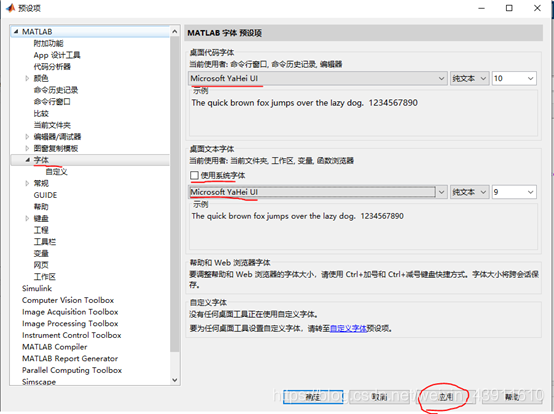Screen dimensions: 554x414
Task: Toggle the 使用系统字体 checkbox
Action: [x=194, y=175]
